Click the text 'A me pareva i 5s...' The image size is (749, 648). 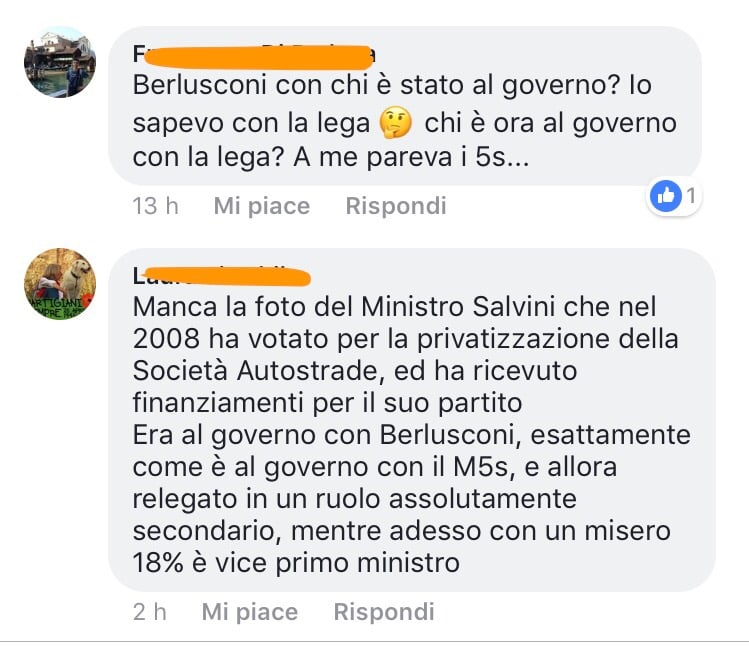411,157
